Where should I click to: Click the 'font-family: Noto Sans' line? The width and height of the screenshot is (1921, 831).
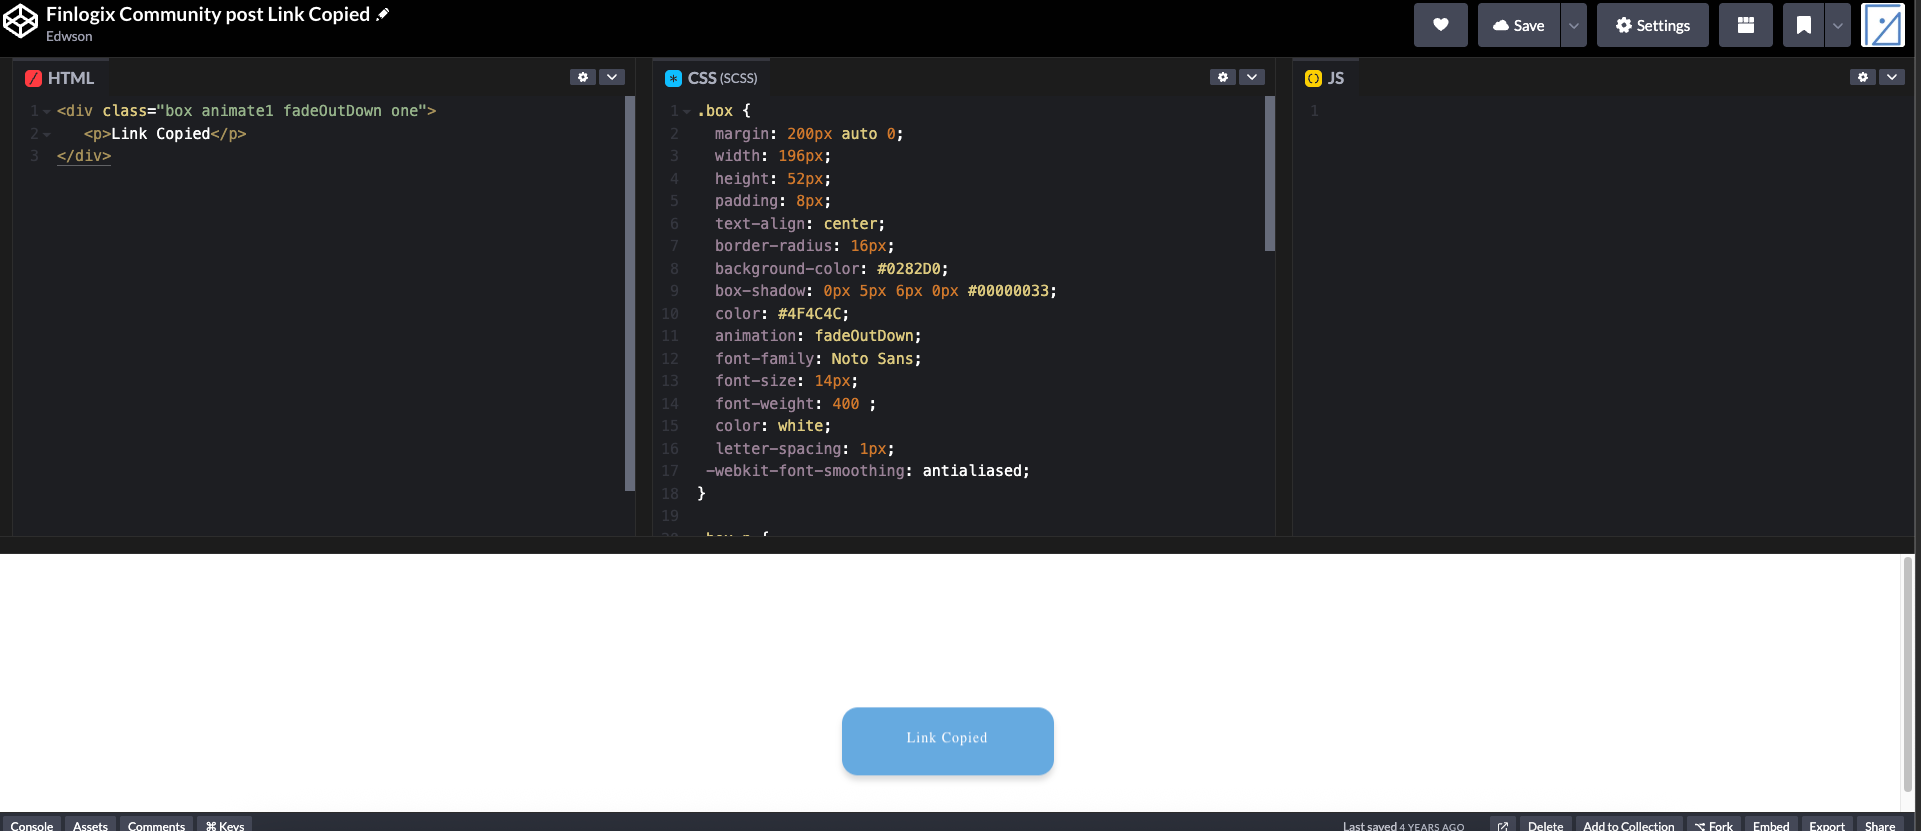point(818,359)
